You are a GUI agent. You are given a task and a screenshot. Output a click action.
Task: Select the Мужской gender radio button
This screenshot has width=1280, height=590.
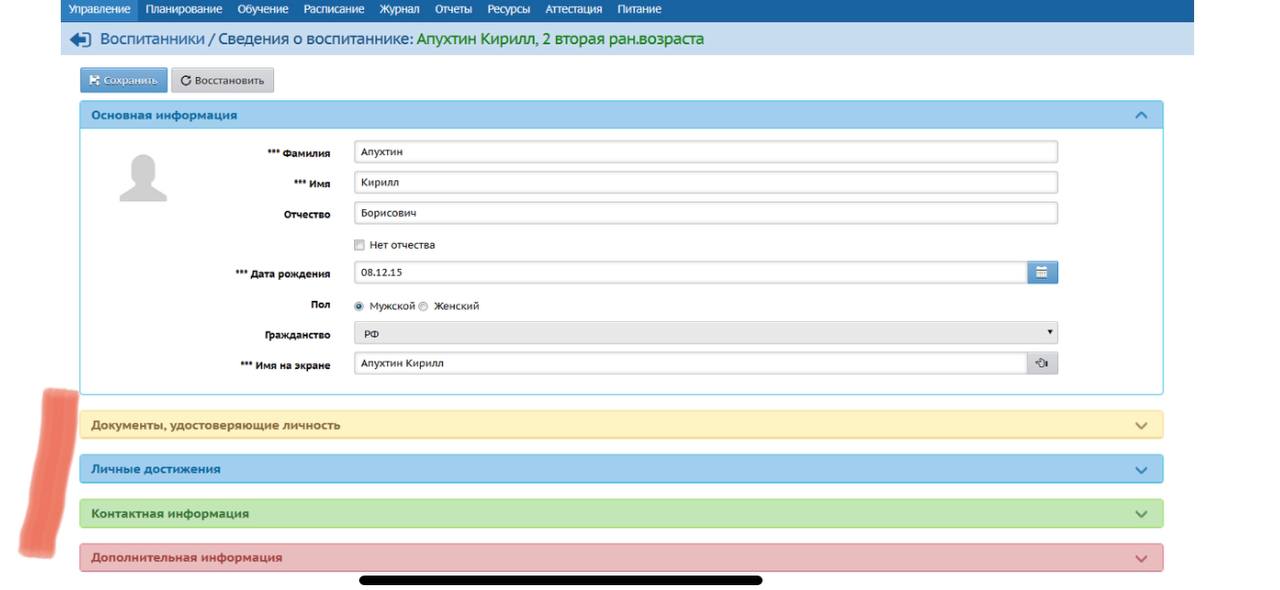360,306
